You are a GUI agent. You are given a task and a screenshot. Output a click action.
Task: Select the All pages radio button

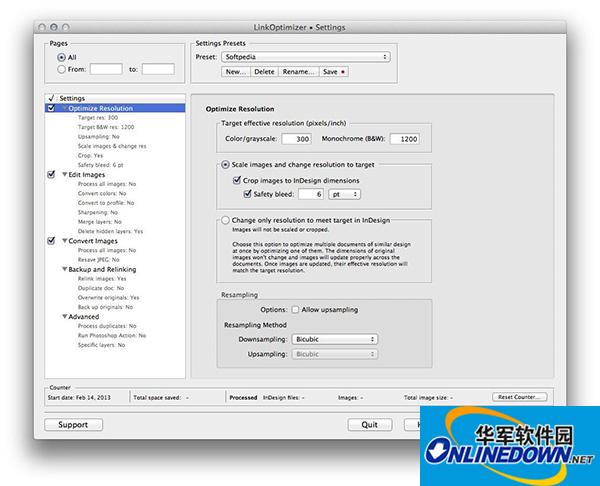[61, 57]
